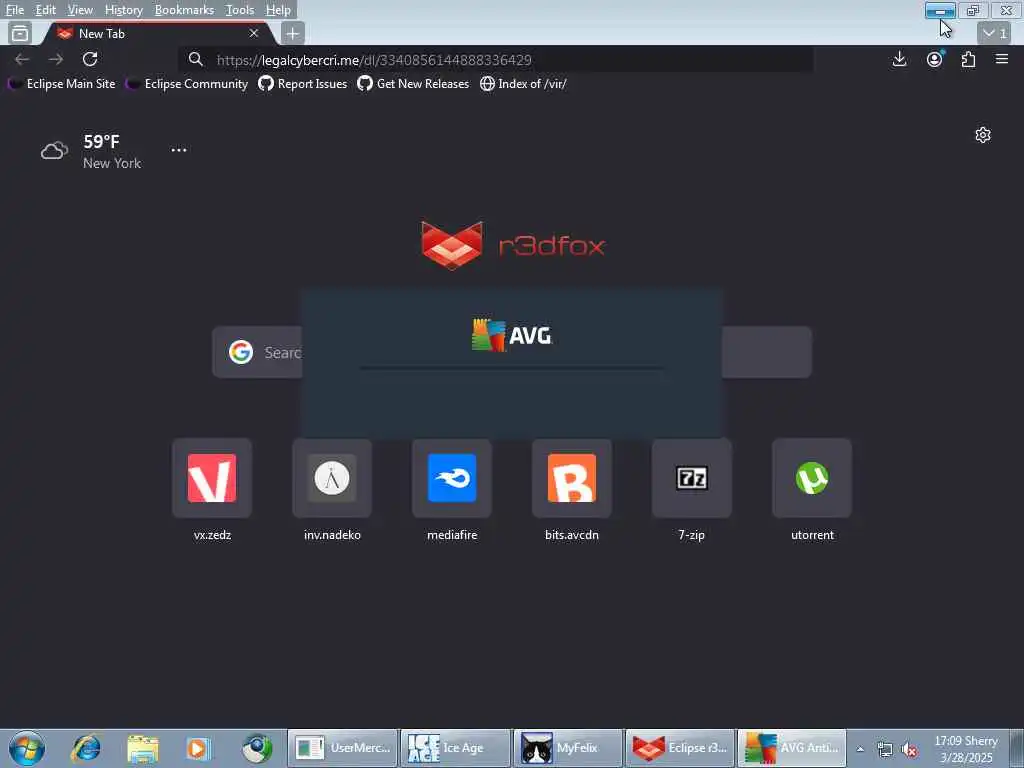The width and height of the screenshot is (1024, 768).
Task: Click the AVG logo in splash dialog
Action: (x=512, y=335)
